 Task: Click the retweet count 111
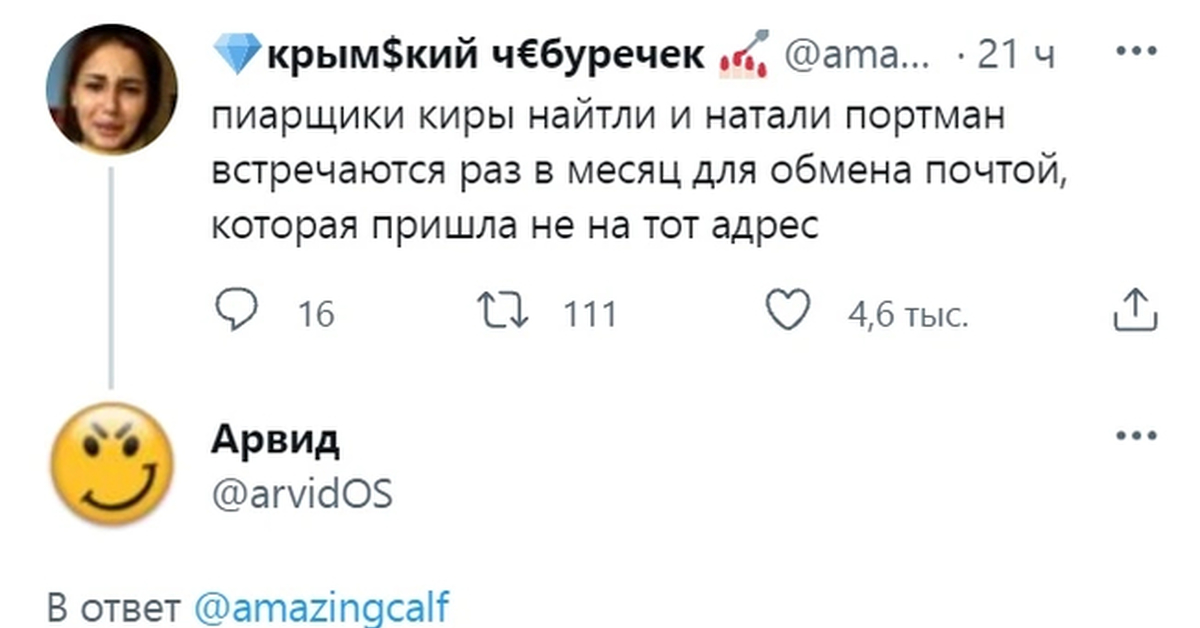coord(590,315)
